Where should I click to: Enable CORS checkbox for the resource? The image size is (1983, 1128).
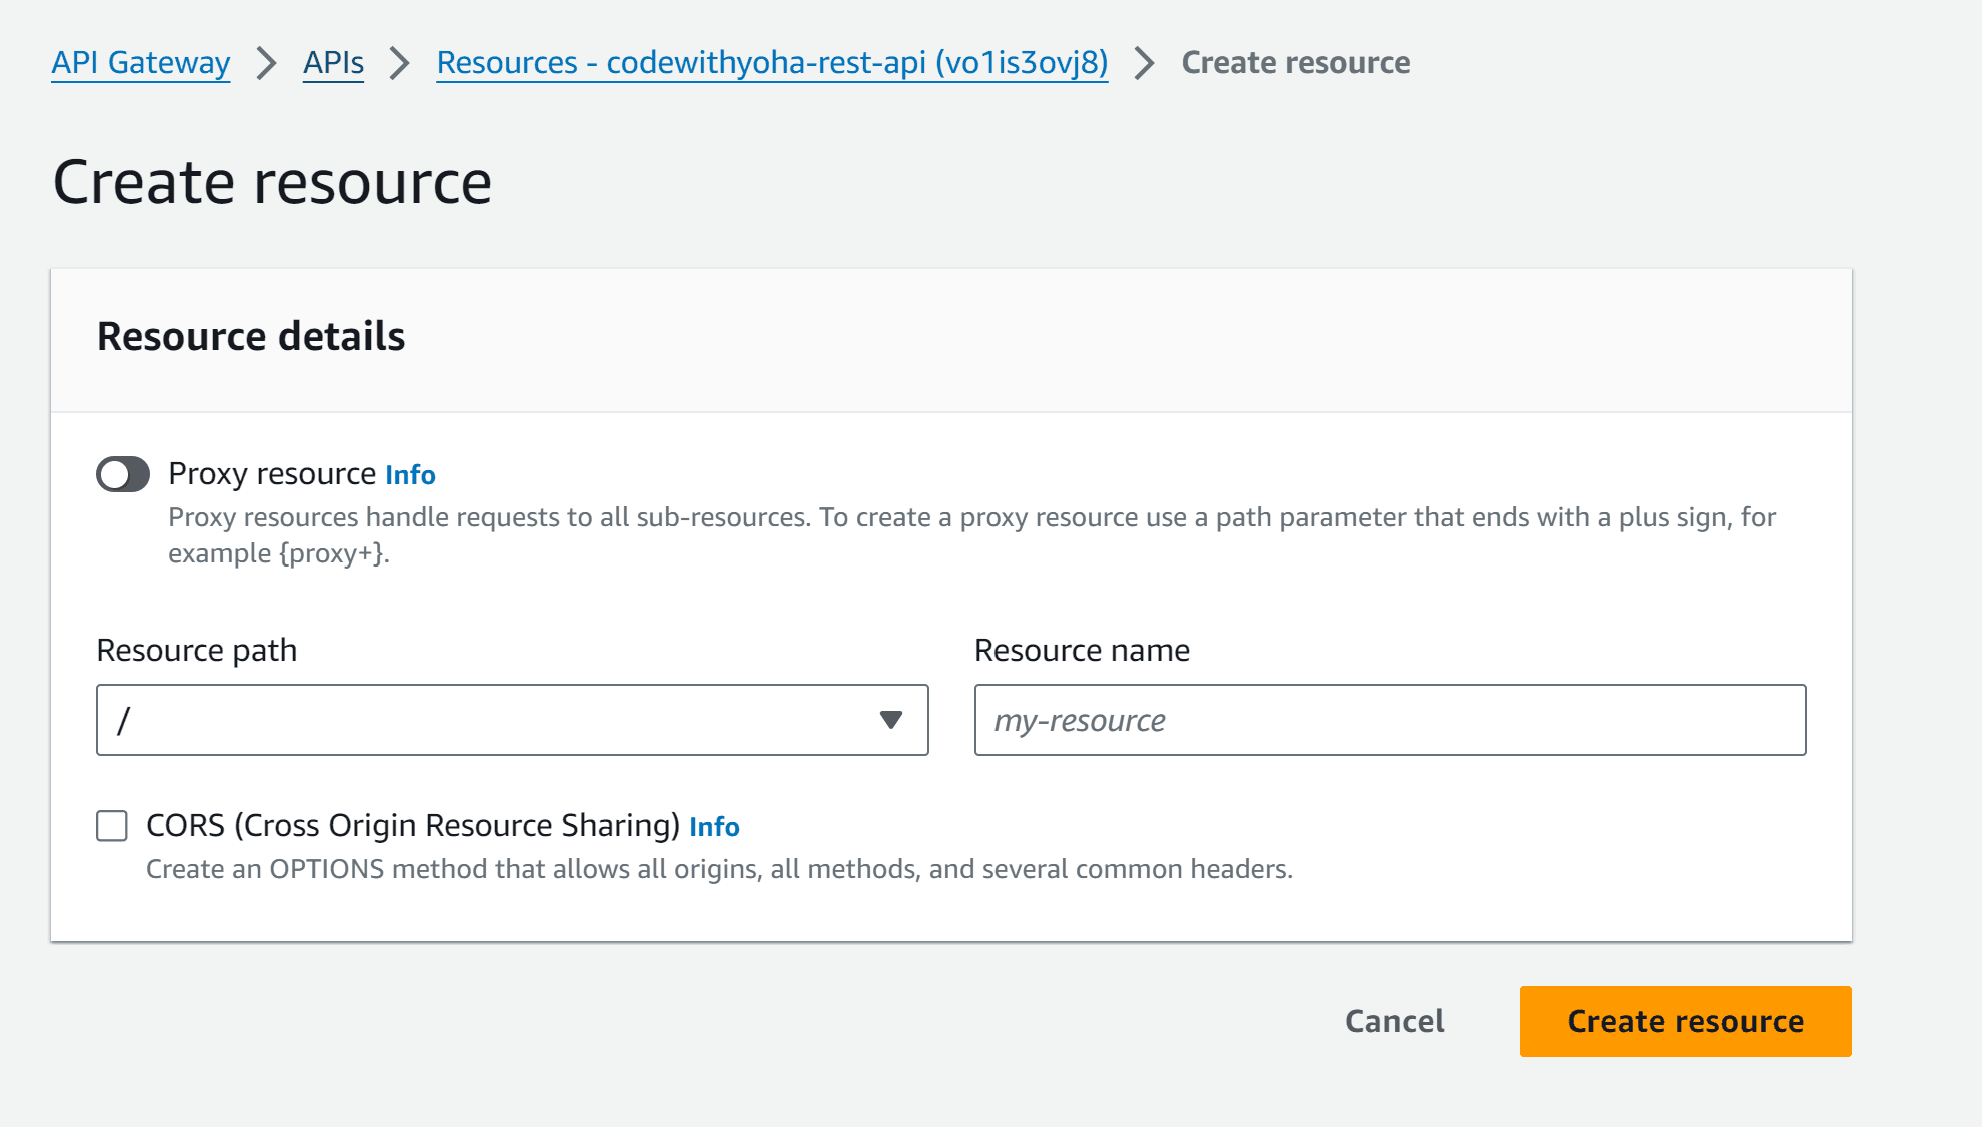(x=112, y=824)
